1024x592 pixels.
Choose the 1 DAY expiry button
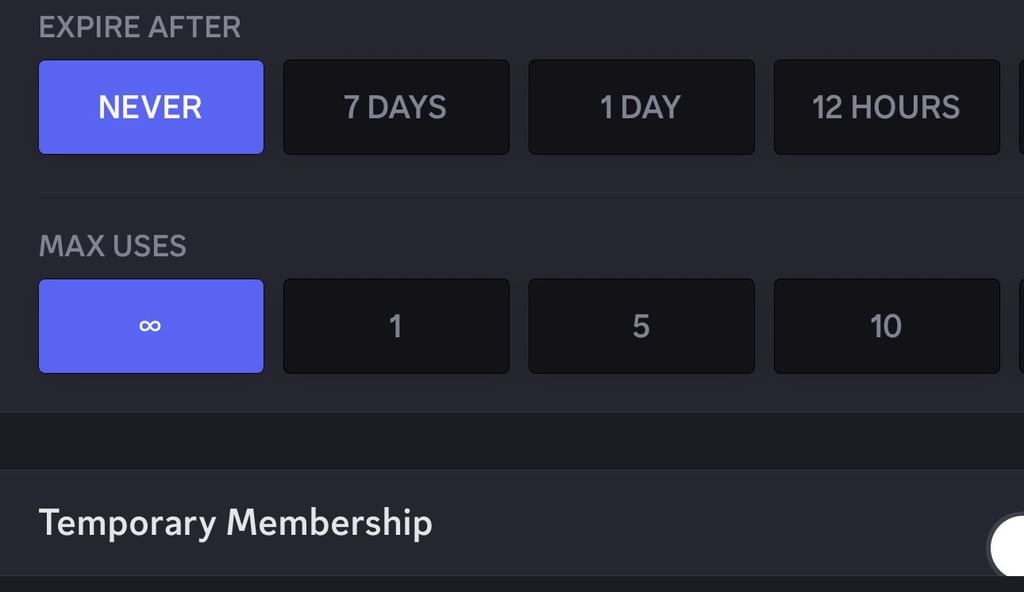click(641, 107)
